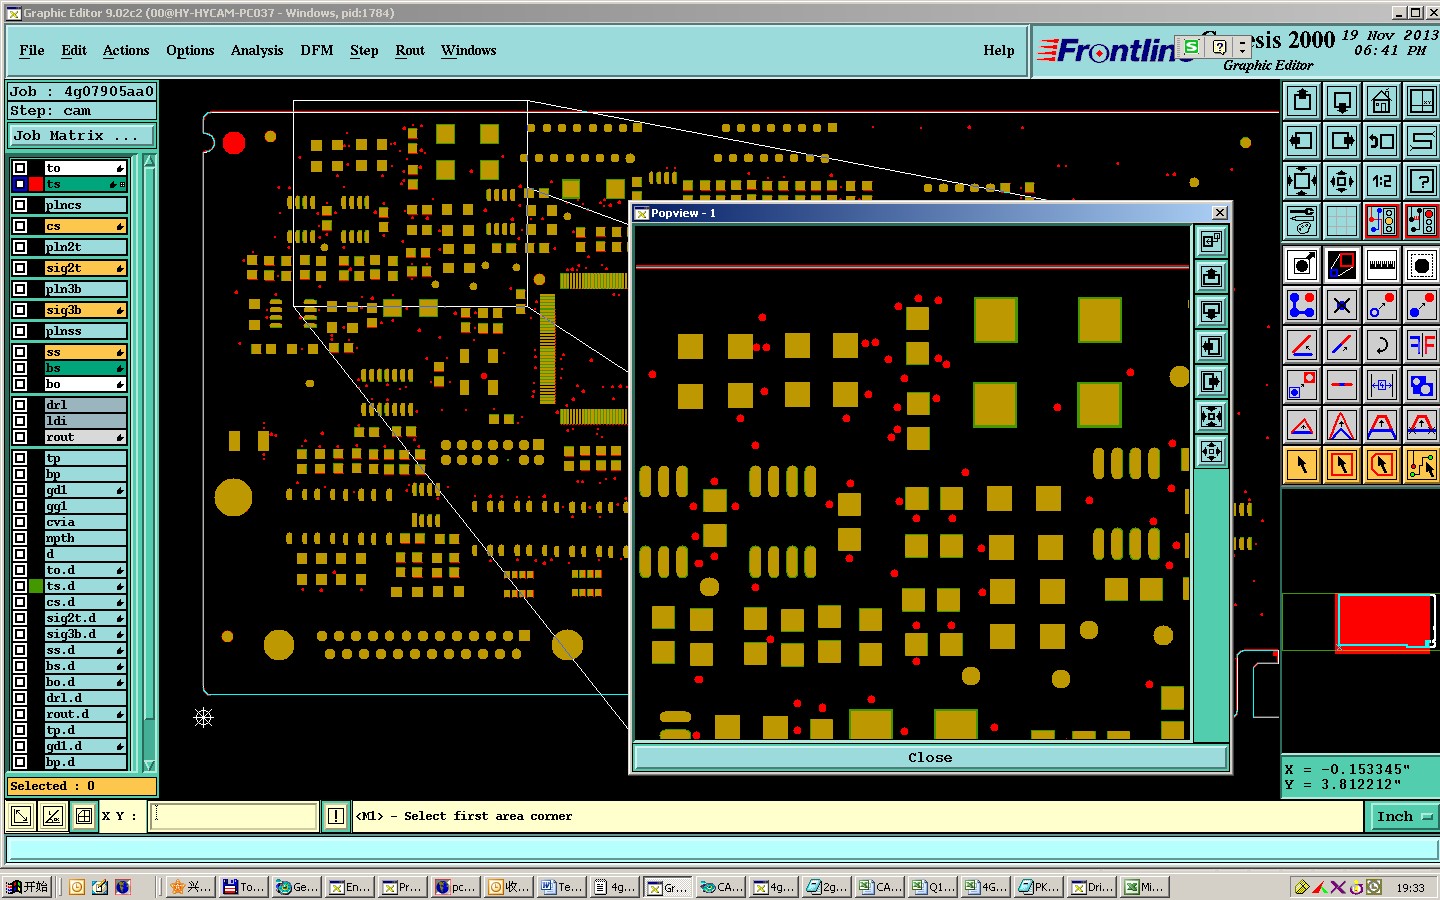Click the pan left icon in main toolbar
1440x900 pixels.
[1302, 141]
